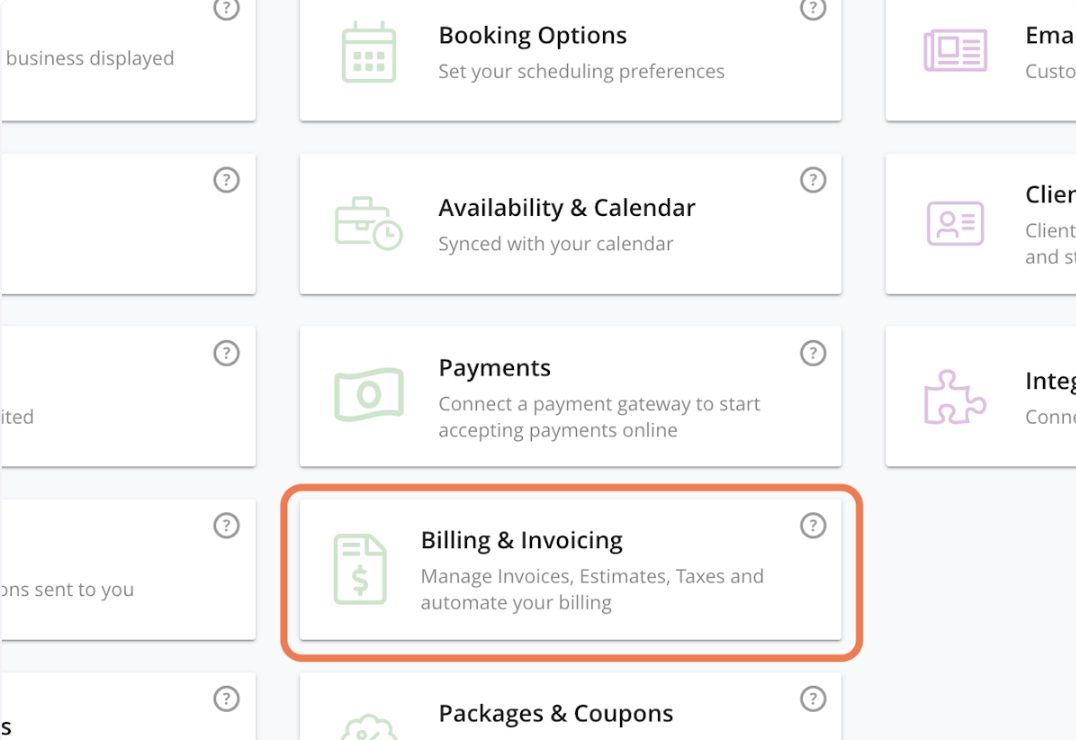
Task: Select the Payments heading
Action: point(494,368)
